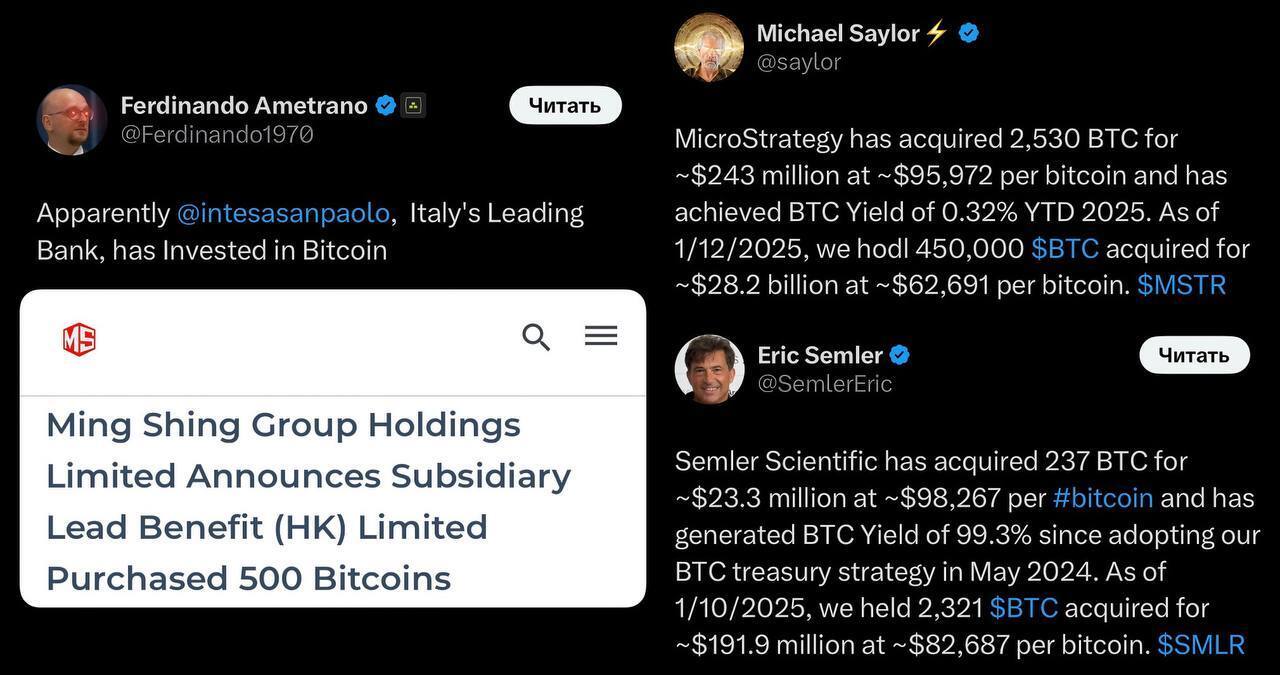Open Ferdinando Ametrano's profile photo

click(x=71, y=120)
